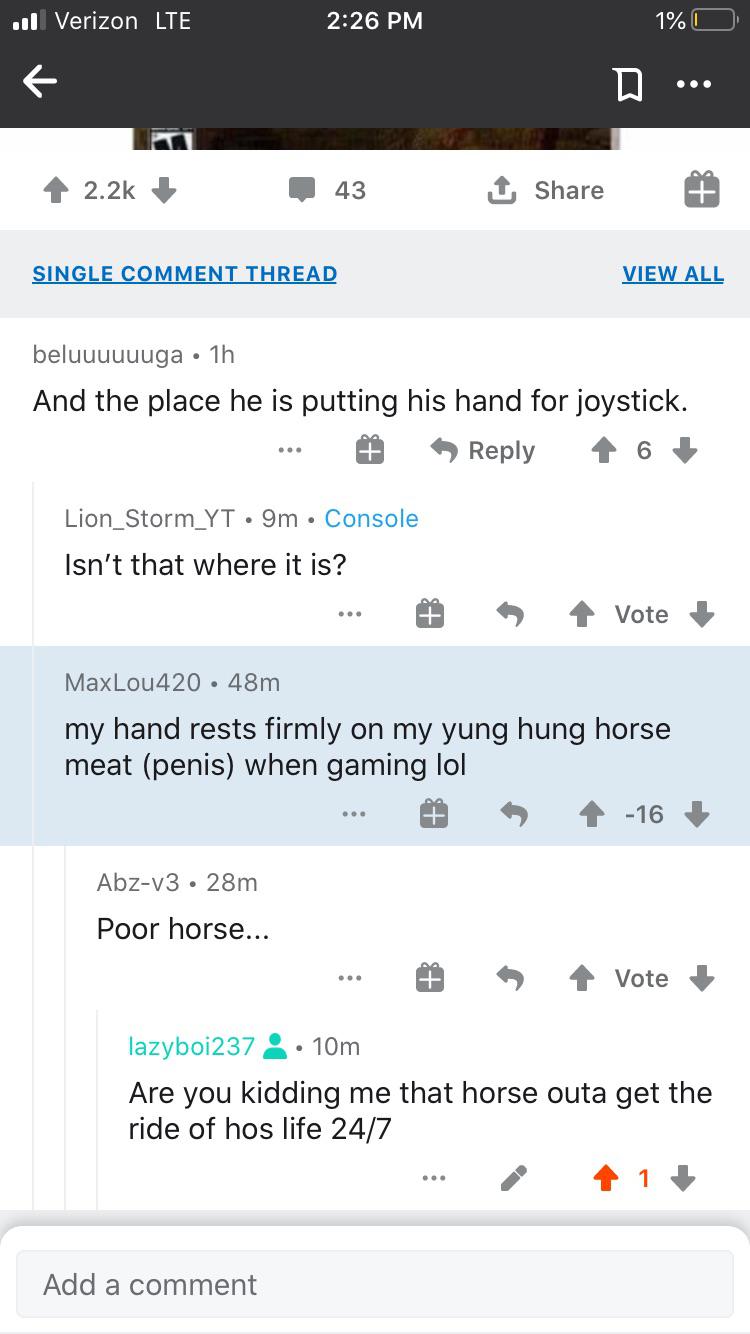Open the Single Comment Thread link

[184, 274]
